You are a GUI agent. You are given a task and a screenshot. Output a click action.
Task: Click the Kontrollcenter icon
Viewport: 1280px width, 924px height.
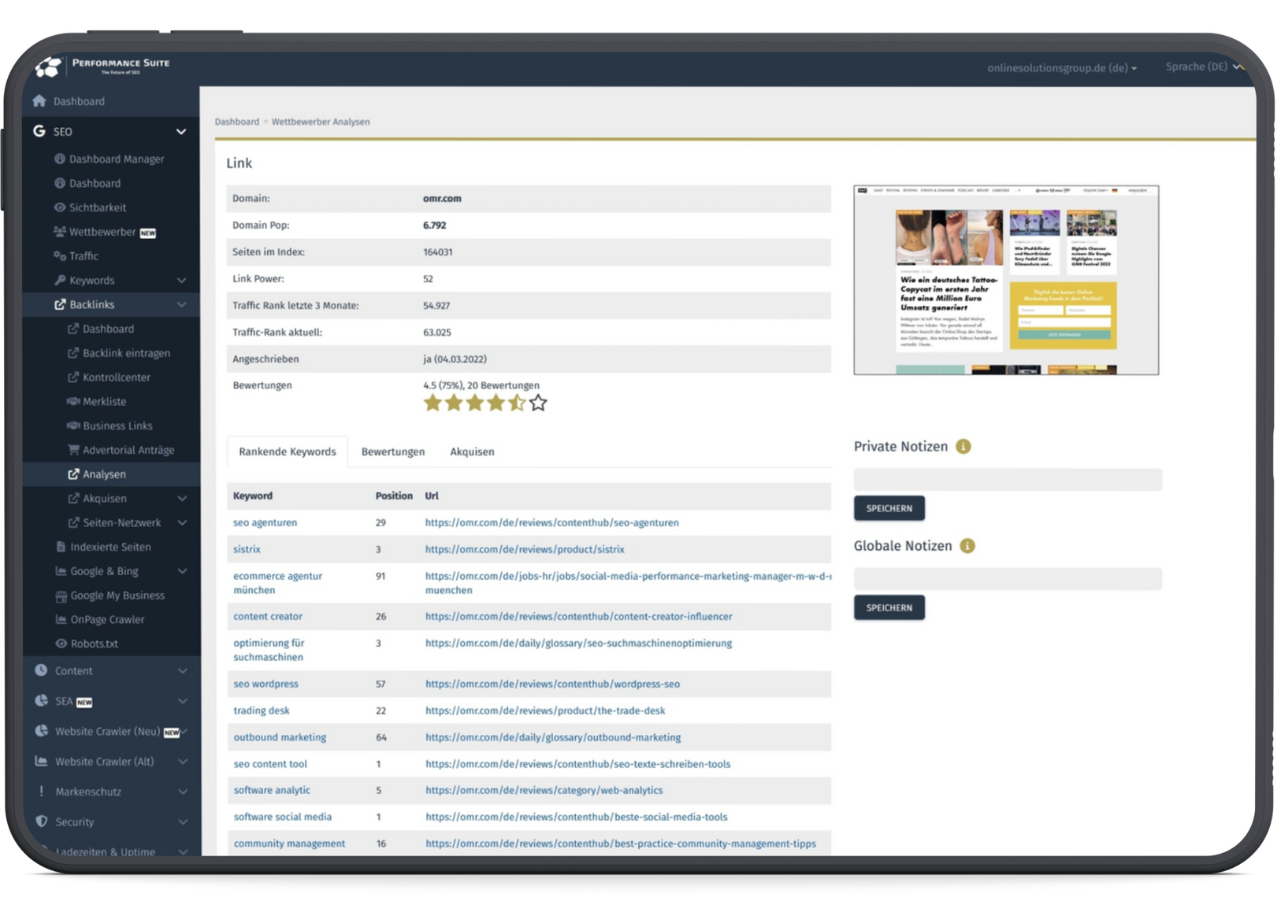click(73, 377)
